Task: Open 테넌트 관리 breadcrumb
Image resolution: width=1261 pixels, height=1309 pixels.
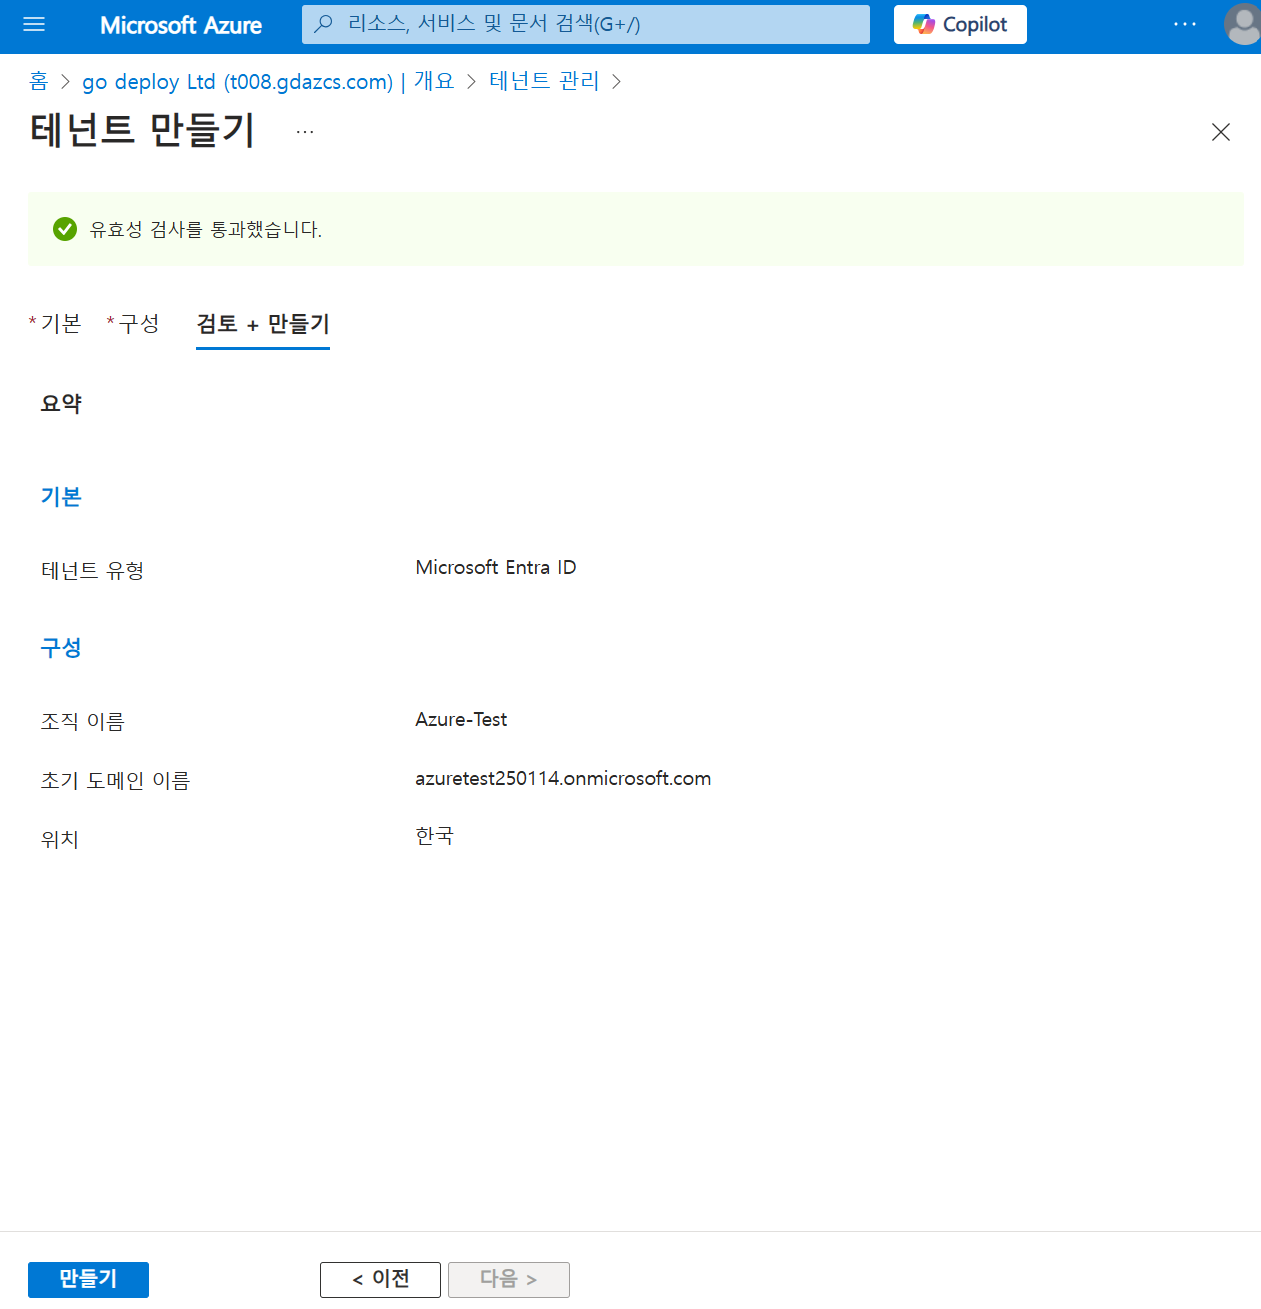Action: pos(544,81)
